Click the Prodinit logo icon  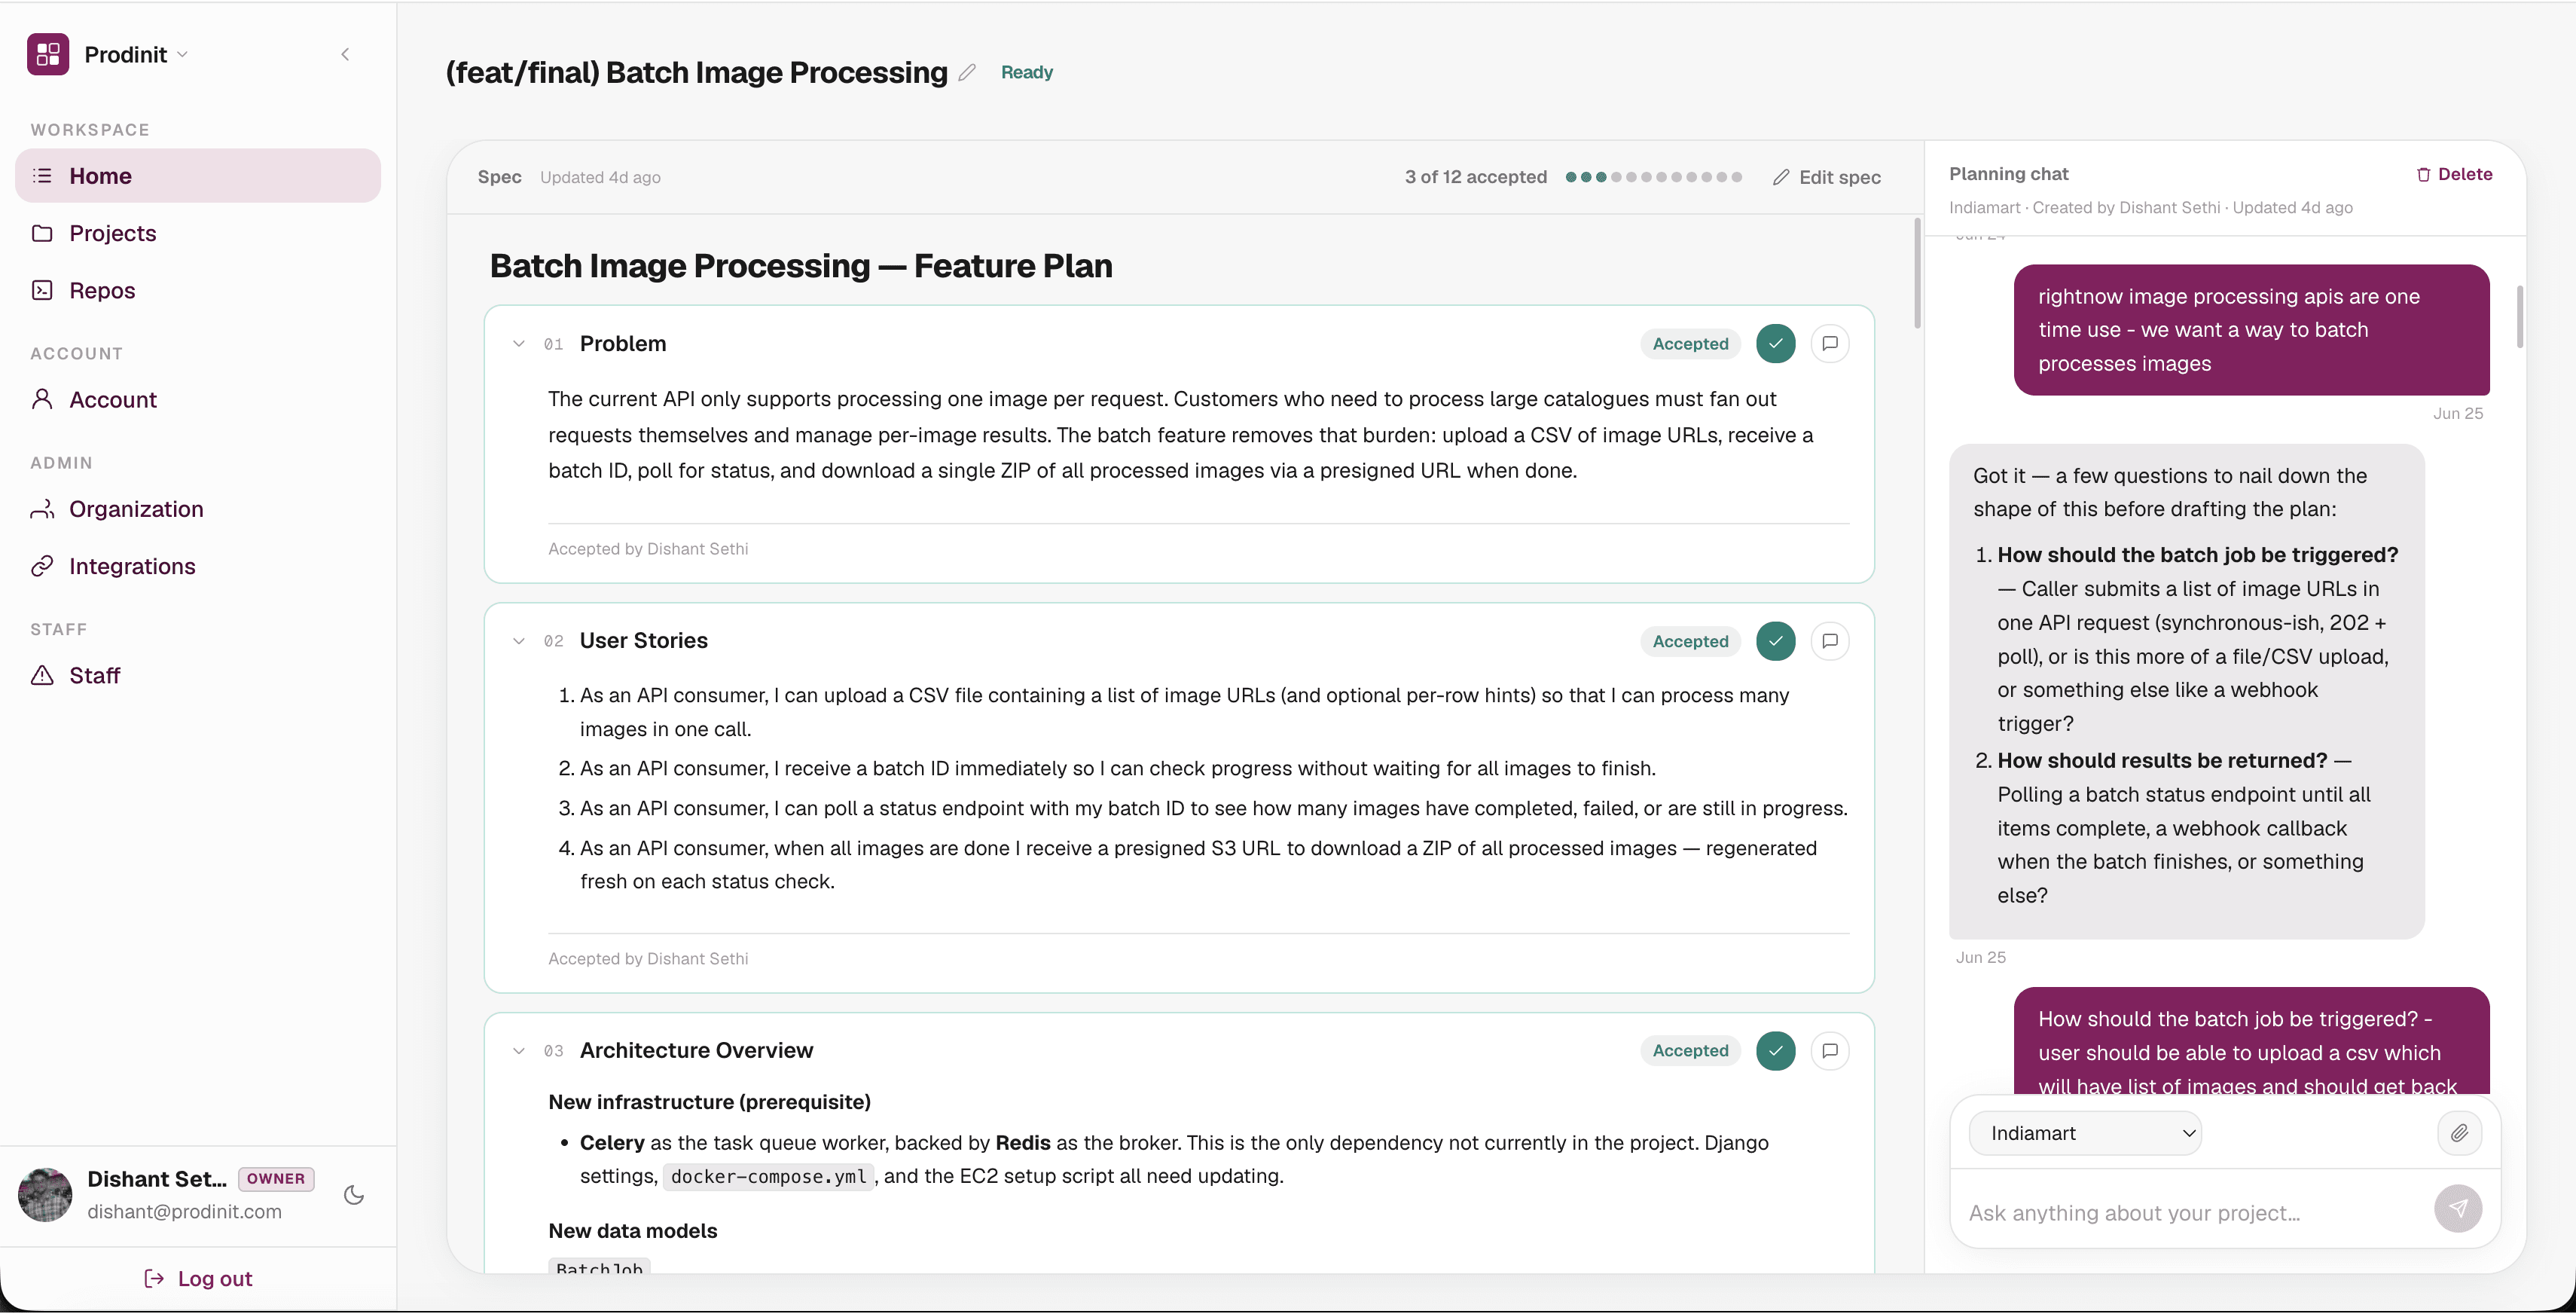48,54
